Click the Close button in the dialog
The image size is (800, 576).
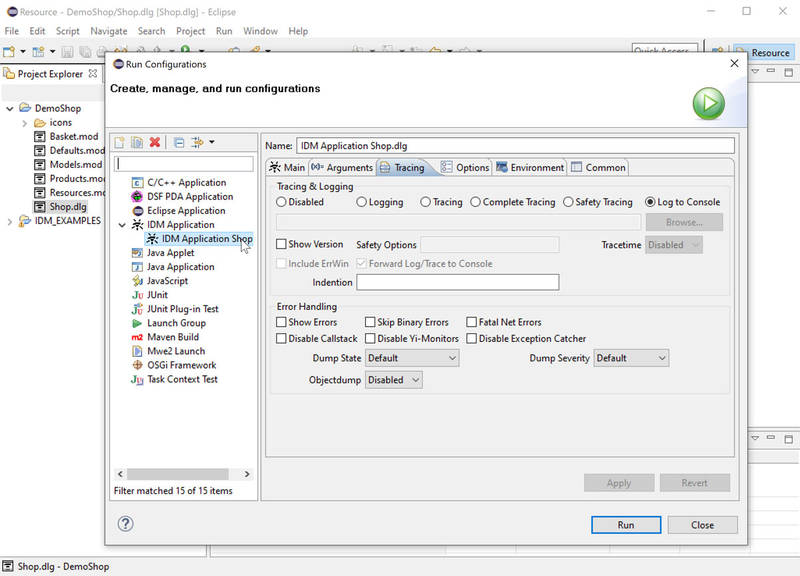(x=703, y=525)
